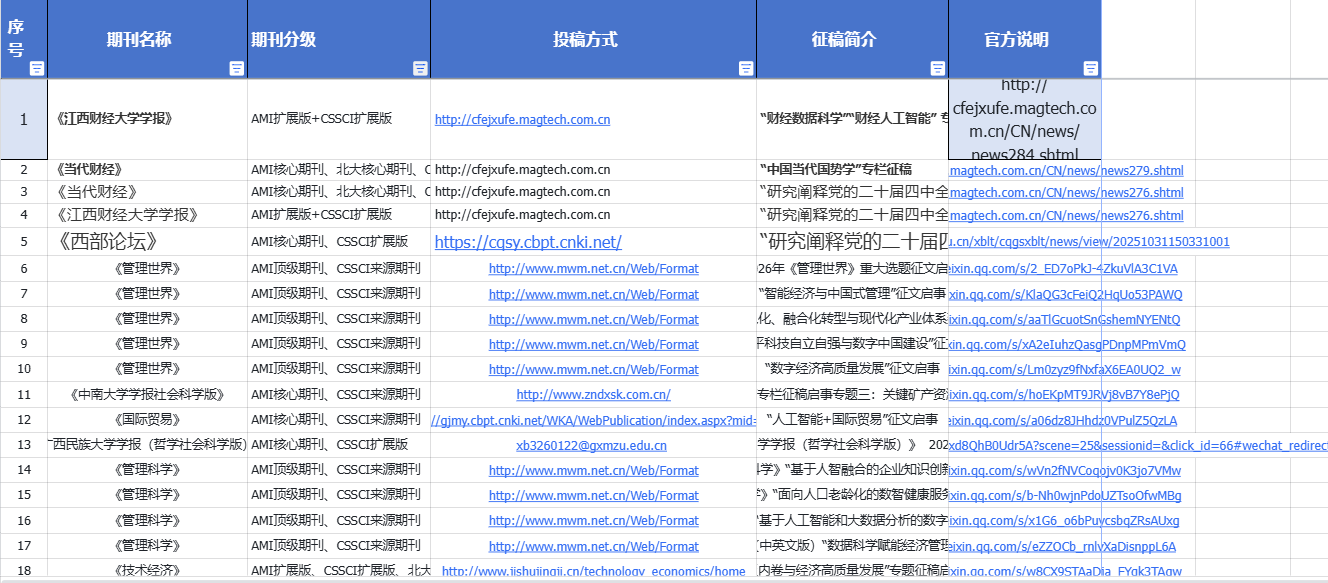Click filter icon in 官方说明 header
The height and width of the screenshot is (583, 1328).
[1091, 68]
